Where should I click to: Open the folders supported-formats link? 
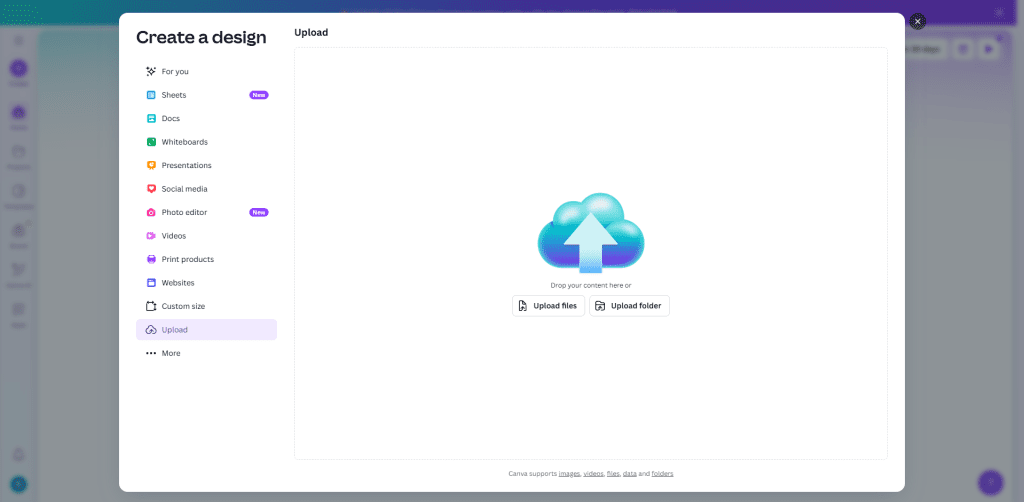(x=662, y=473)
